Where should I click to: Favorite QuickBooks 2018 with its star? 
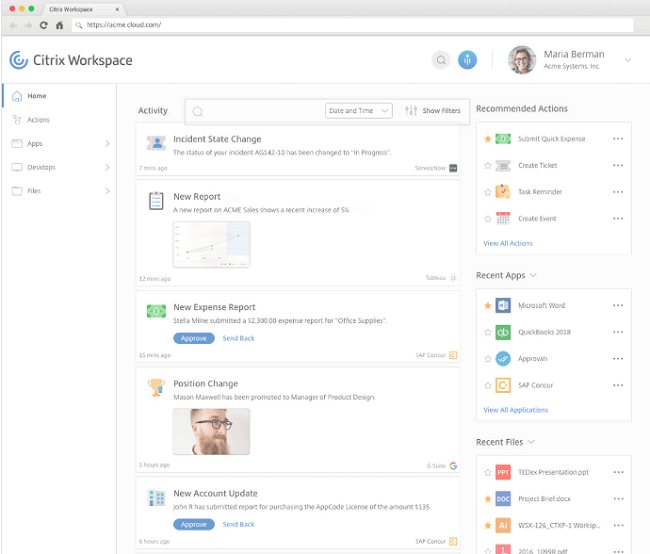(488, 332)
